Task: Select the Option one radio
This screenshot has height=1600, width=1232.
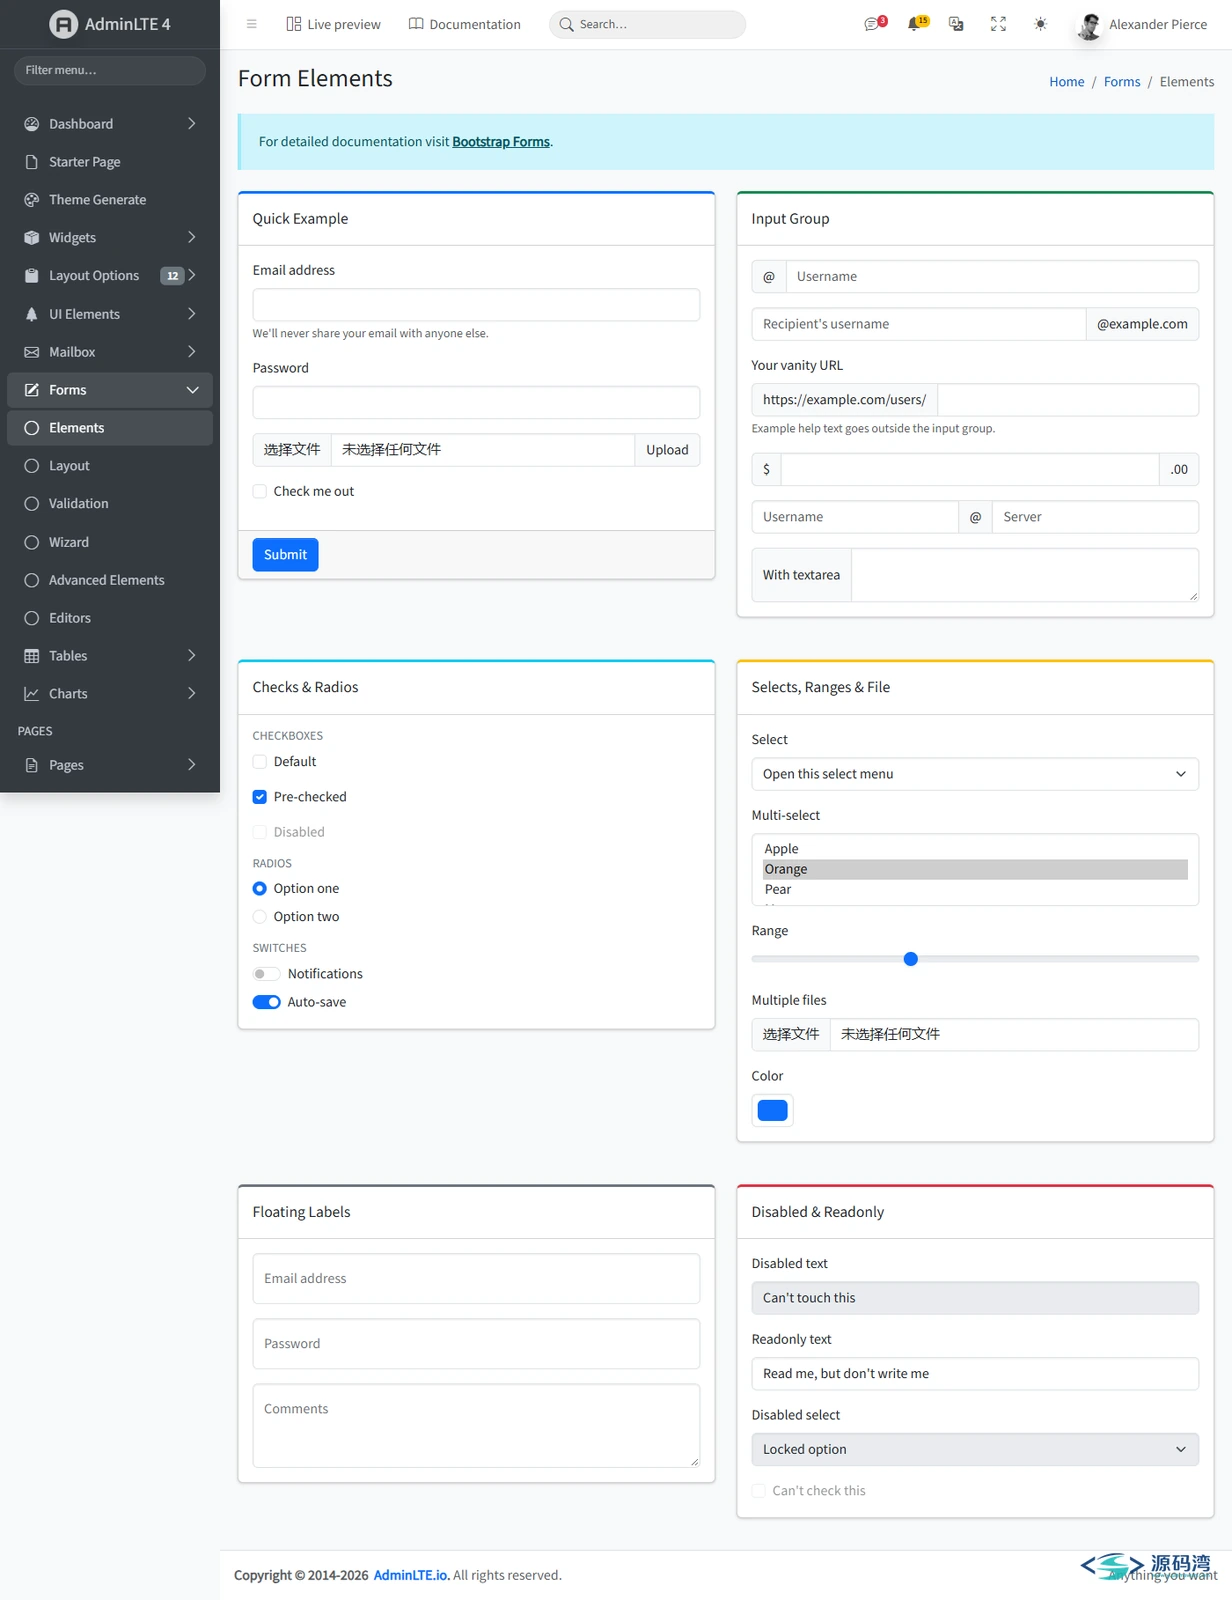Action: click(x=260, y=888)
